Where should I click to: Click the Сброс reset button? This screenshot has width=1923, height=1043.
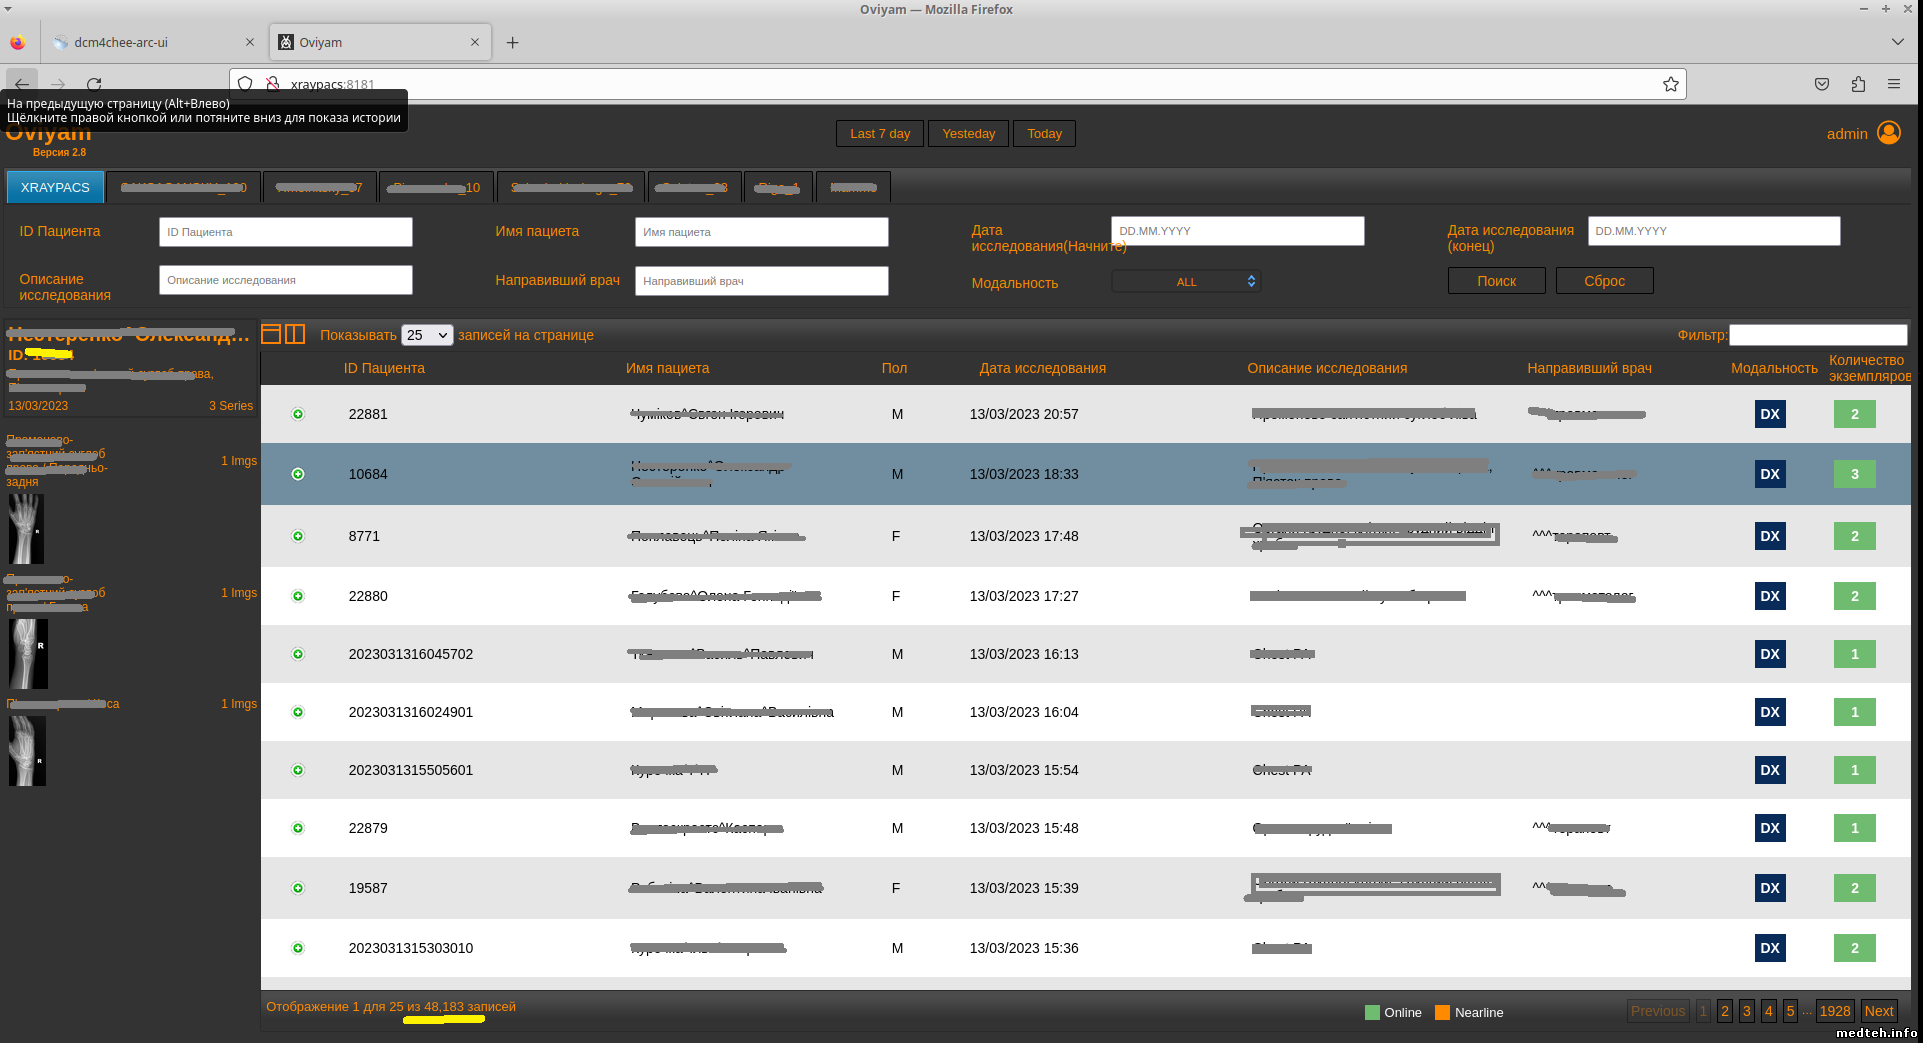click(x=1604, y=281)
